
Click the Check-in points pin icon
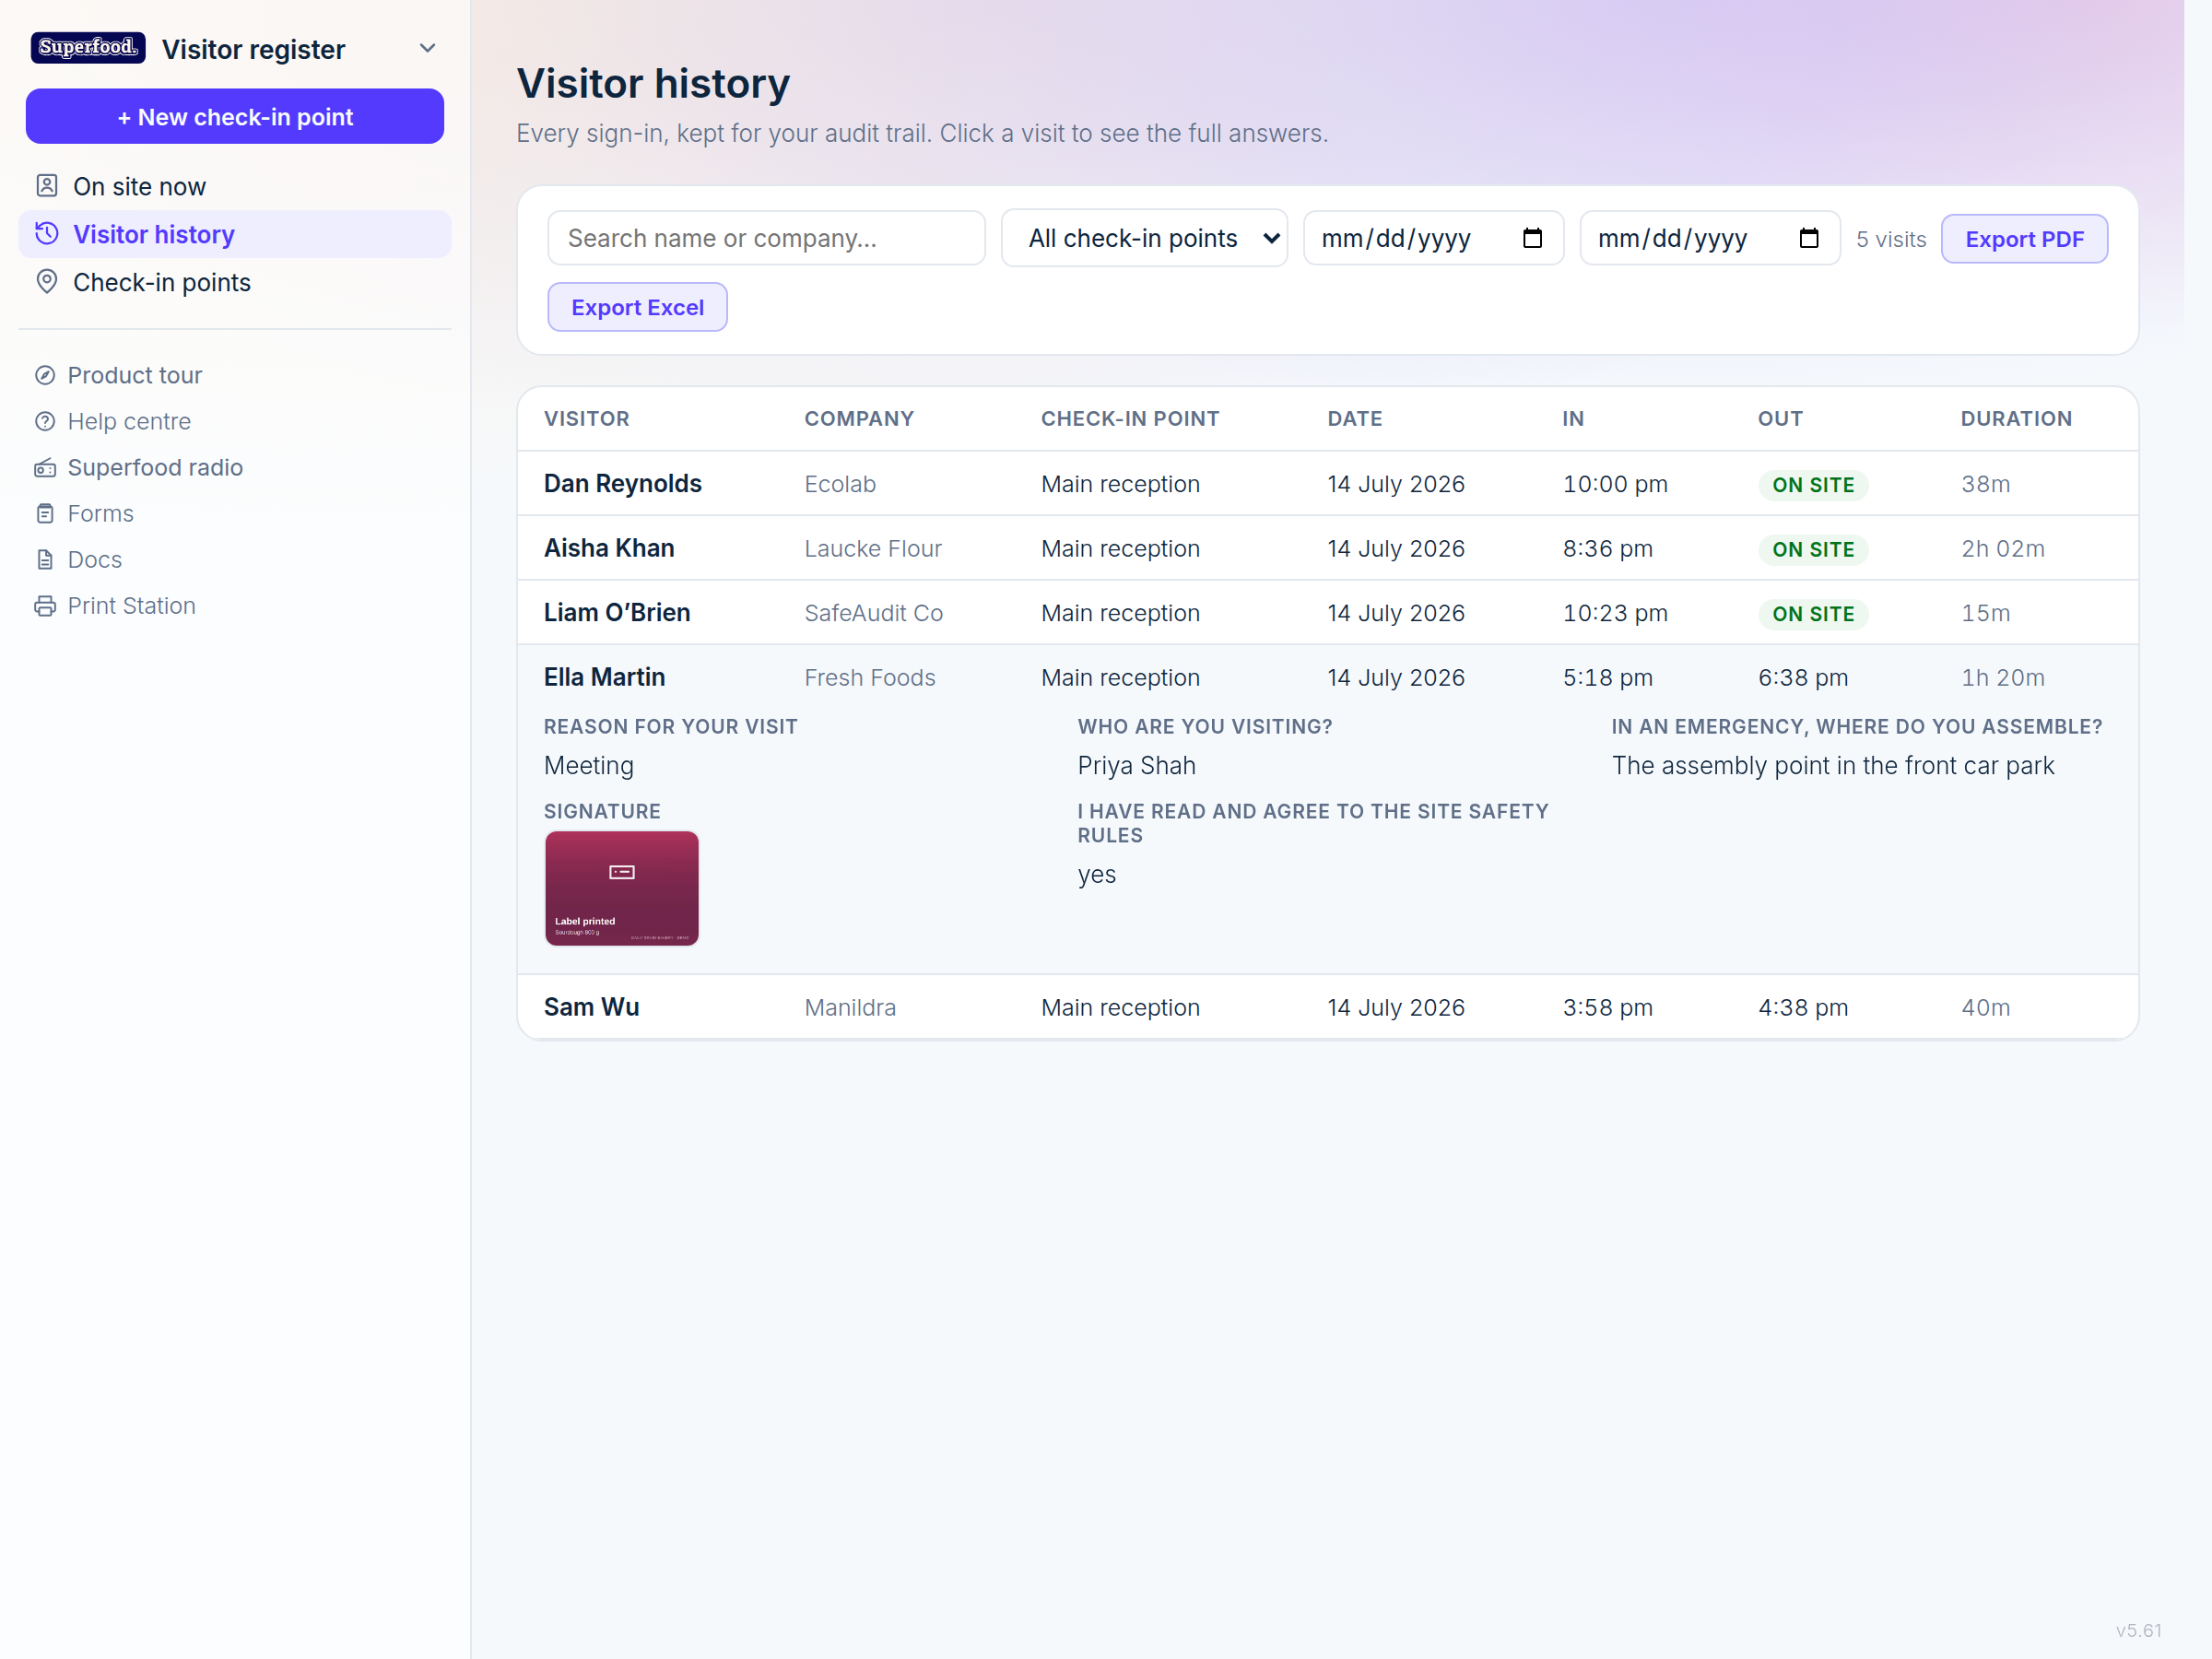[x=47, y=282]
